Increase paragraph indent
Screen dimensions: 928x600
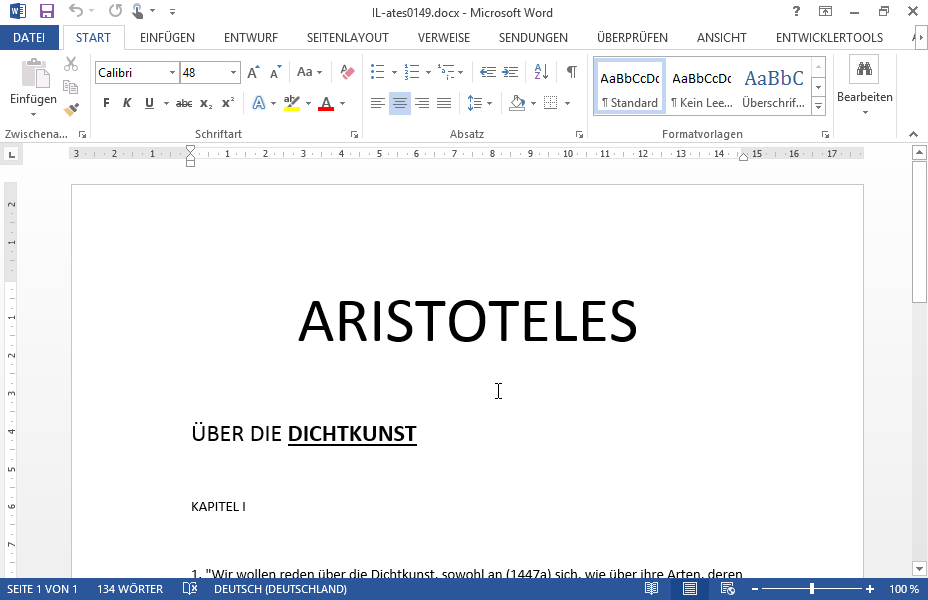pyautogui.click(x=510, y=72)
